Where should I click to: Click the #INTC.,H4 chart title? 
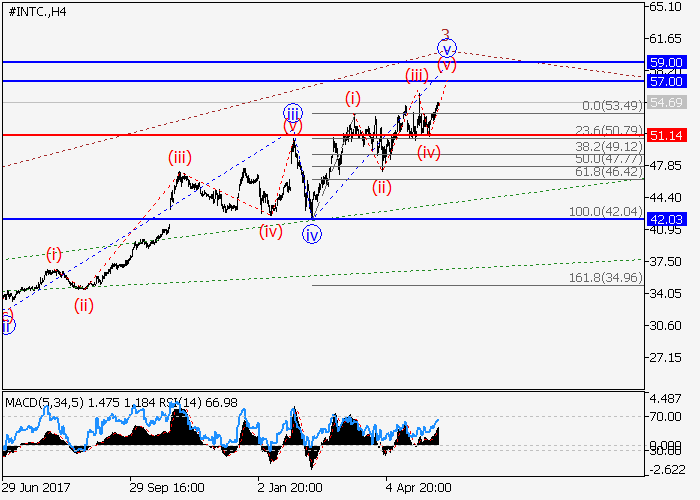click(35, 11)
